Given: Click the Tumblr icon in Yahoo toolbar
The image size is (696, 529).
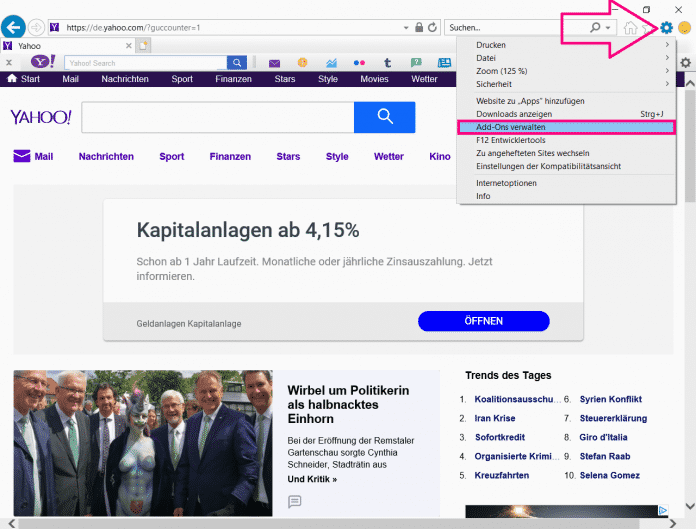Looking at the screenshot, I should point(387,63).
